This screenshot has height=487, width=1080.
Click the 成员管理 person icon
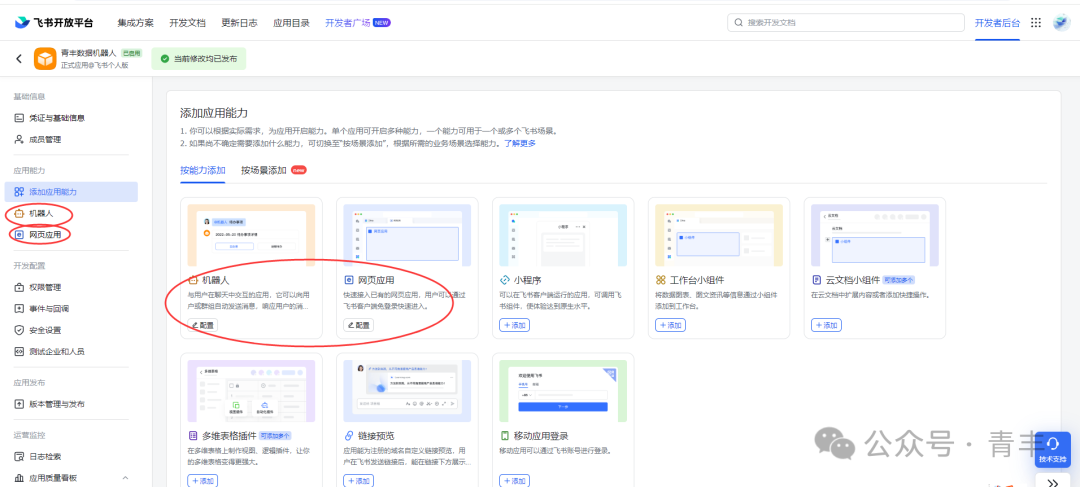click(x=19, y=139)
